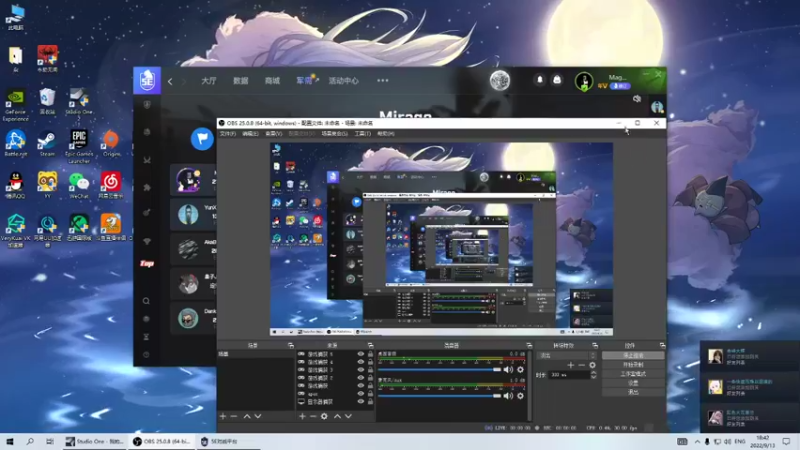The width and height of the screenshot is (800, 450).
Task: Open transition properties gear icon
Action: [592, 365]
